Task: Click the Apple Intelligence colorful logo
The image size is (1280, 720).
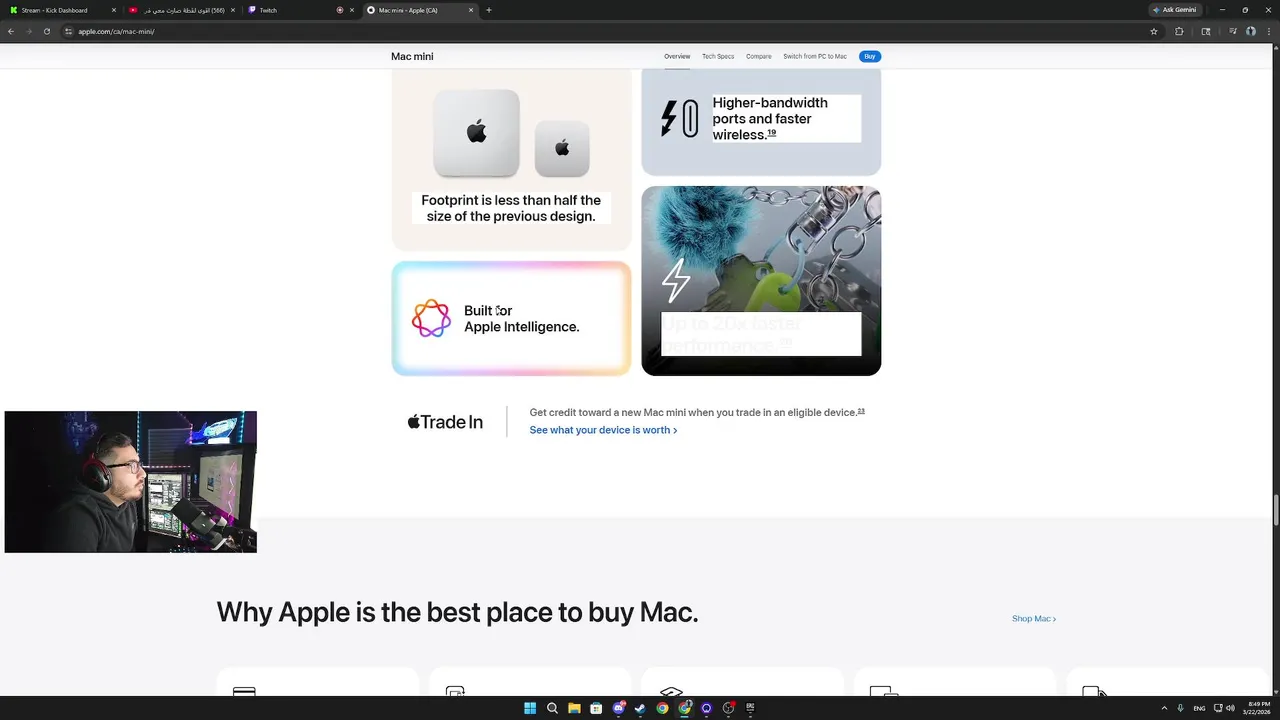Action: coord(431,318)
